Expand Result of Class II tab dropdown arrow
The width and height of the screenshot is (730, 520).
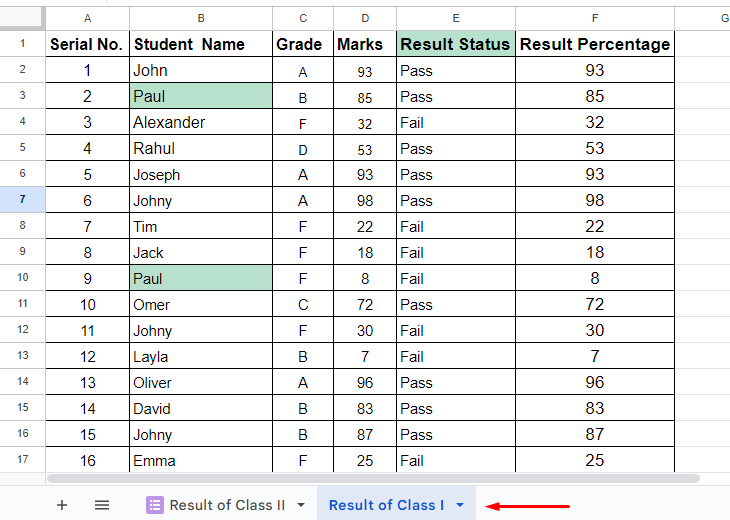click(301, 505)
